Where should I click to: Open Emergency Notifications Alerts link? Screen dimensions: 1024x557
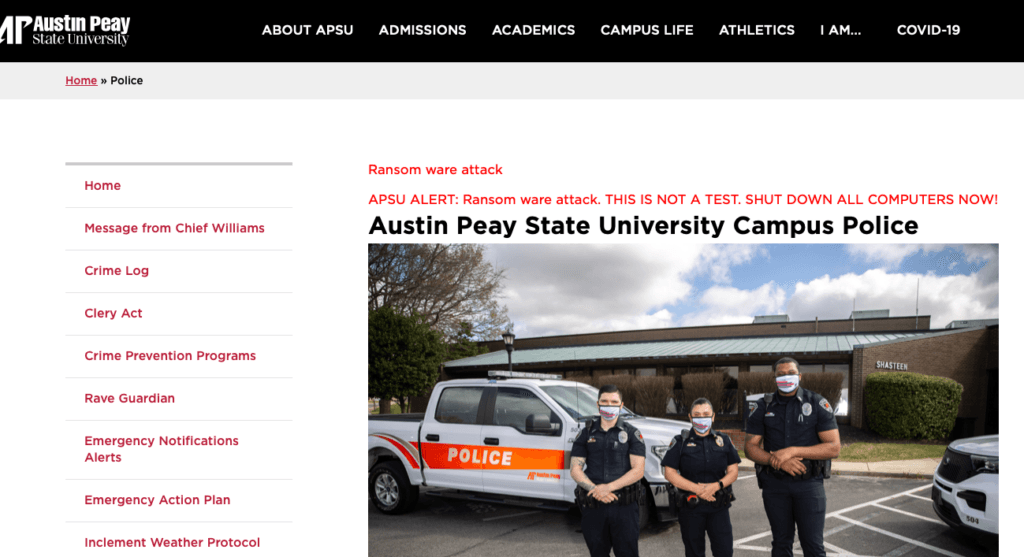click(161, 449)
